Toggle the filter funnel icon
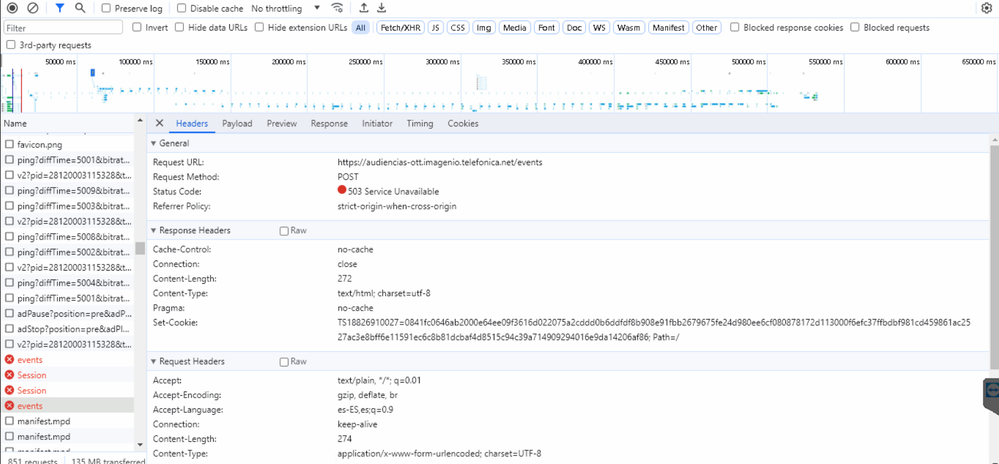The width and height of the screenshot is (999, 464). pyautogui.click(x=60, y=8)
